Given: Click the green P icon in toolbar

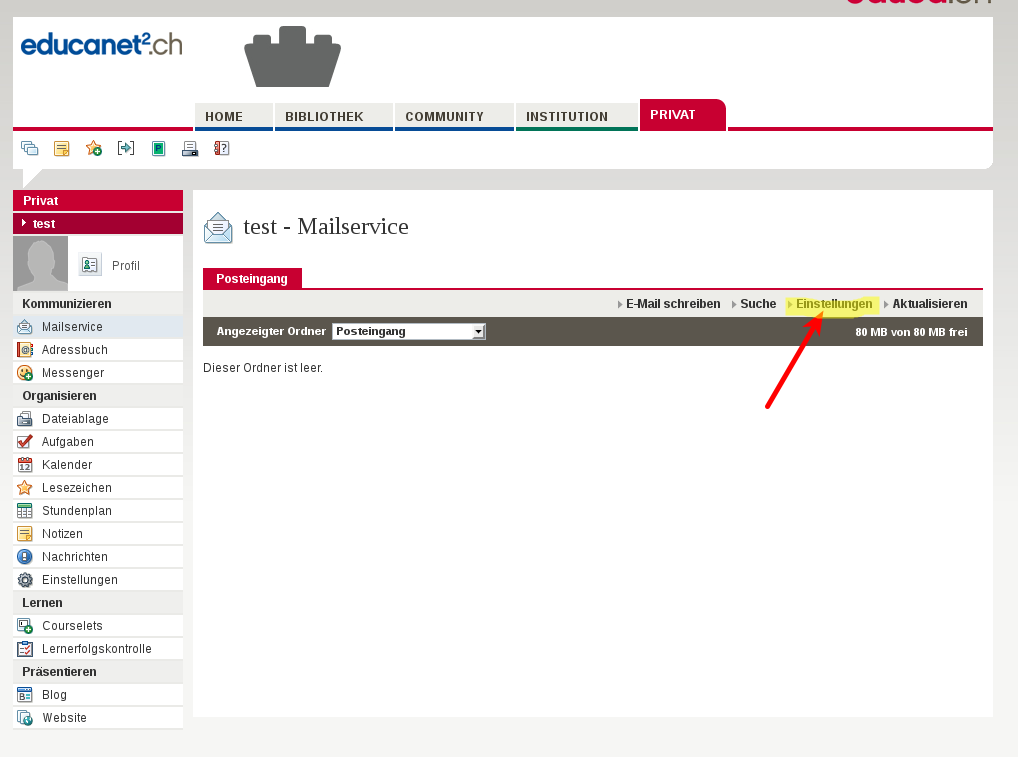Looking at the screenshot, I should click(x=158, y=149).
